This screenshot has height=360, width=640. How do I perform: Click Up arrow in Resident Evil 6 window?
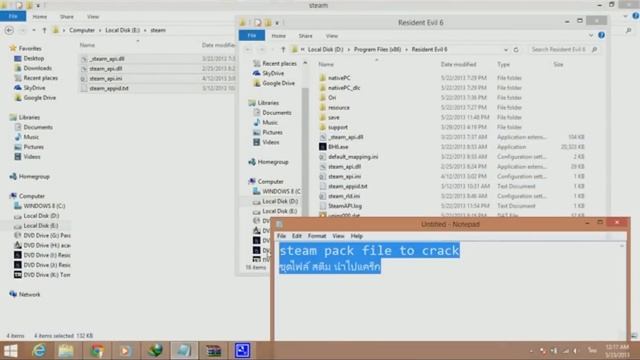click(283, 49)
